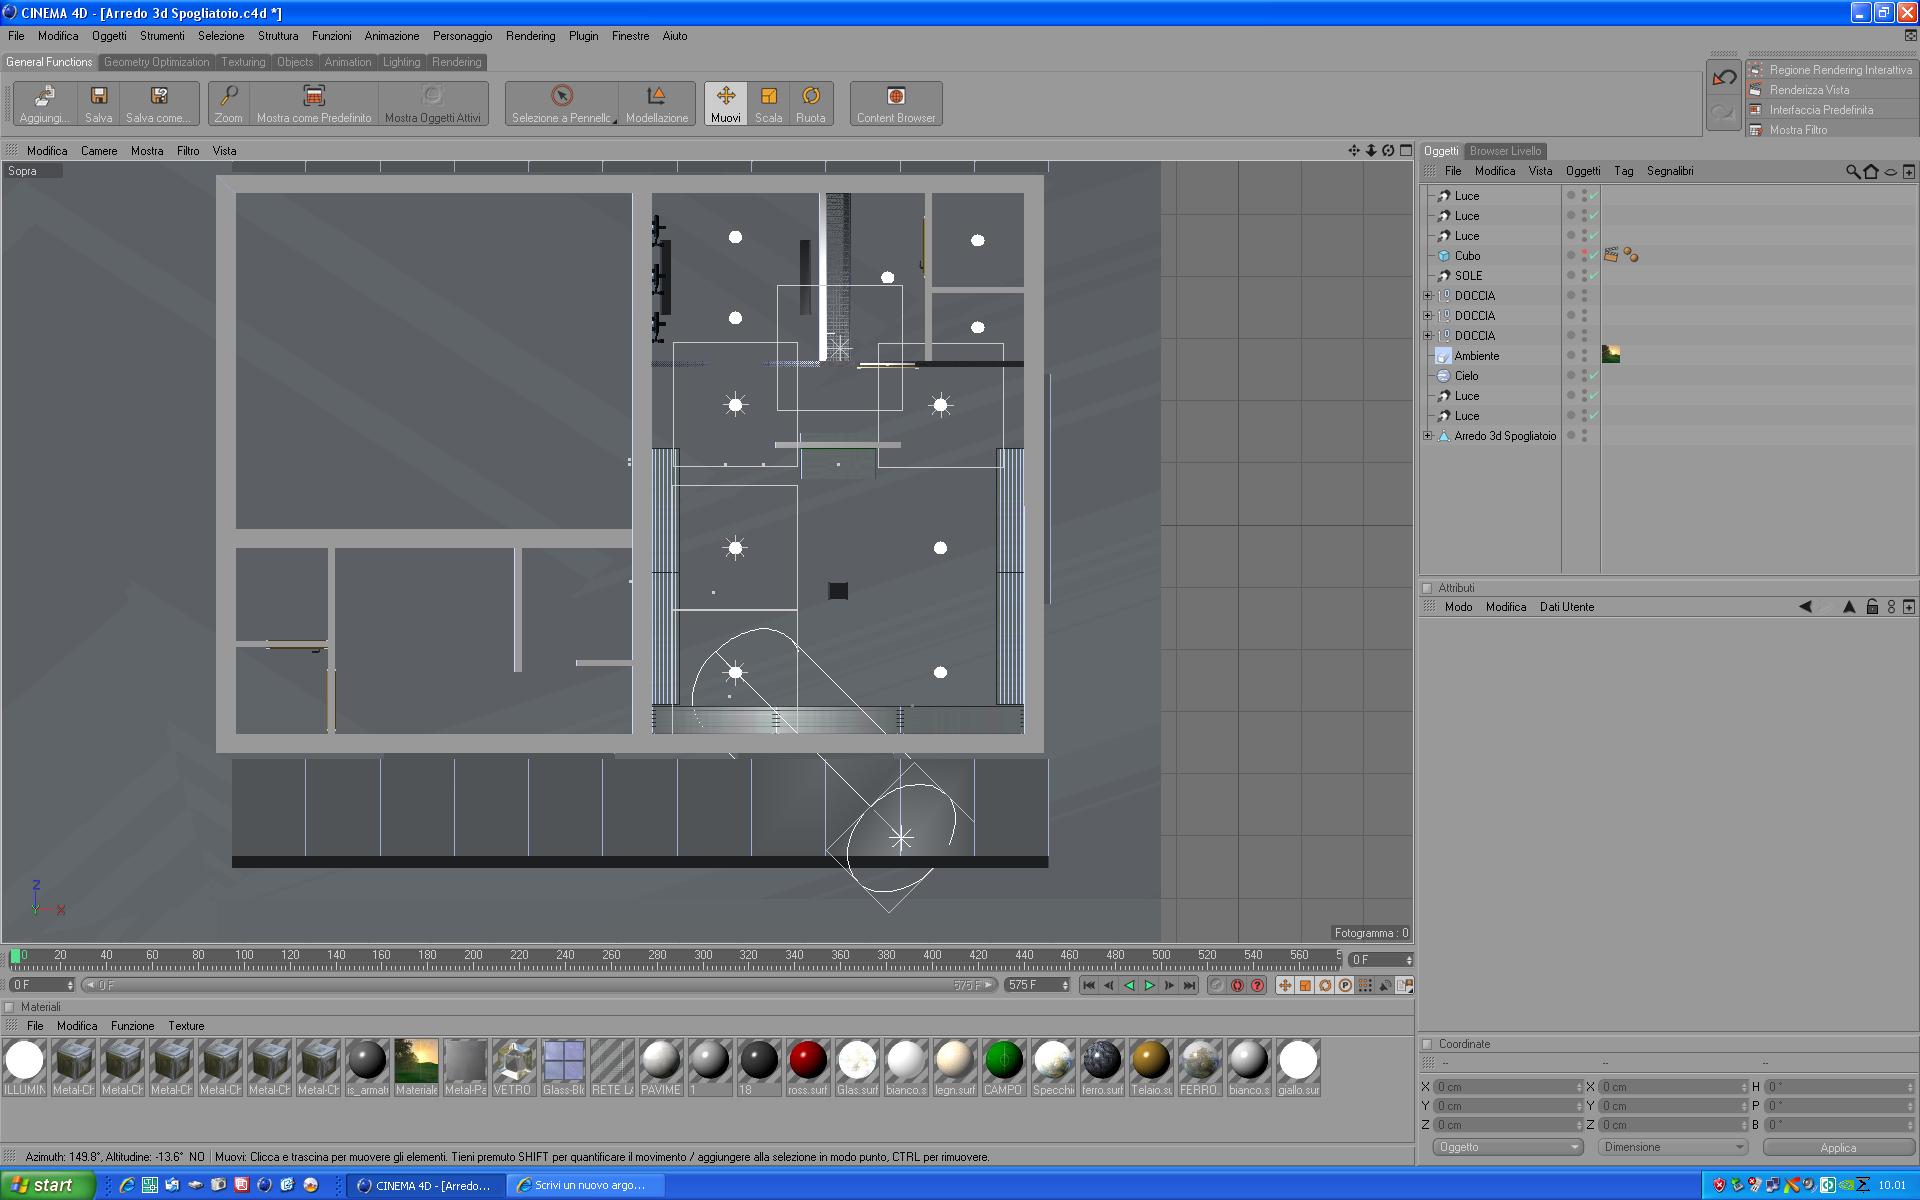
Task: Open the Modellazione tool
Action: coord(656,103)
